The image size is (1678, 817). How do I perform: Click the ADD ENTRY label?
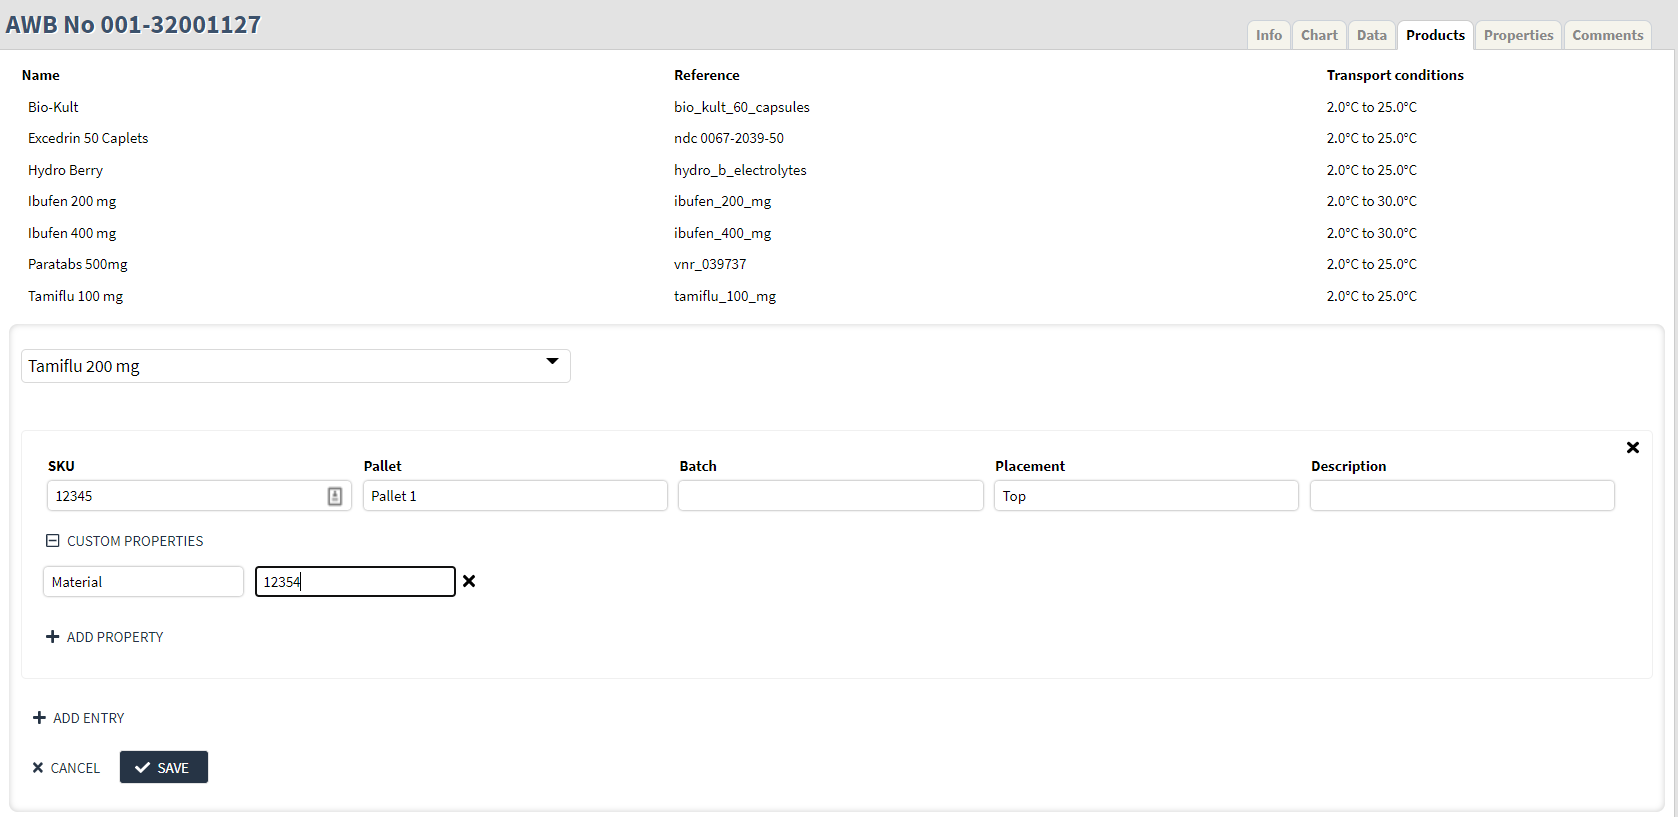click(x=89, y=718)
